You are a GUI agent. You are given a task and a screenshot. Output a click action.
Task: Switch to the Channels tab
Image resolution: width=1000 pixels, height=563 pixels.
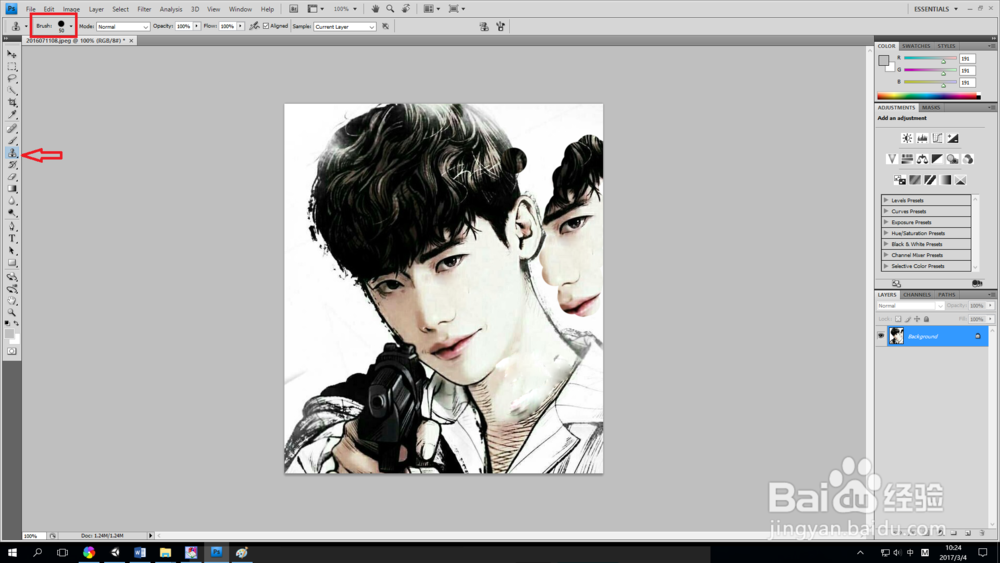916,295
